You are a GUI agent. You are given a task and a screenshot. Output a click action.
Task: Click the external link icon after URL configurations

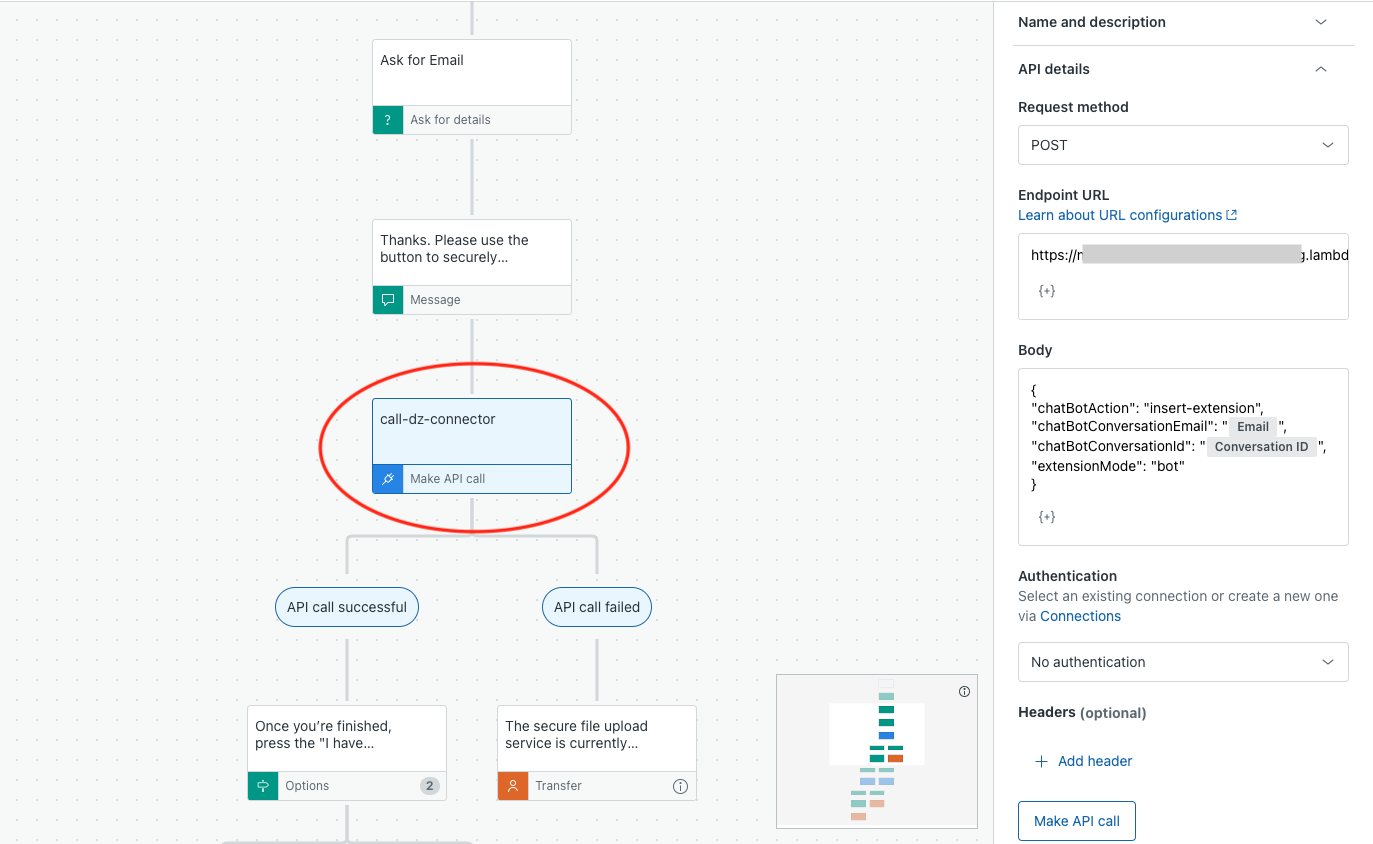(1232, 215)
